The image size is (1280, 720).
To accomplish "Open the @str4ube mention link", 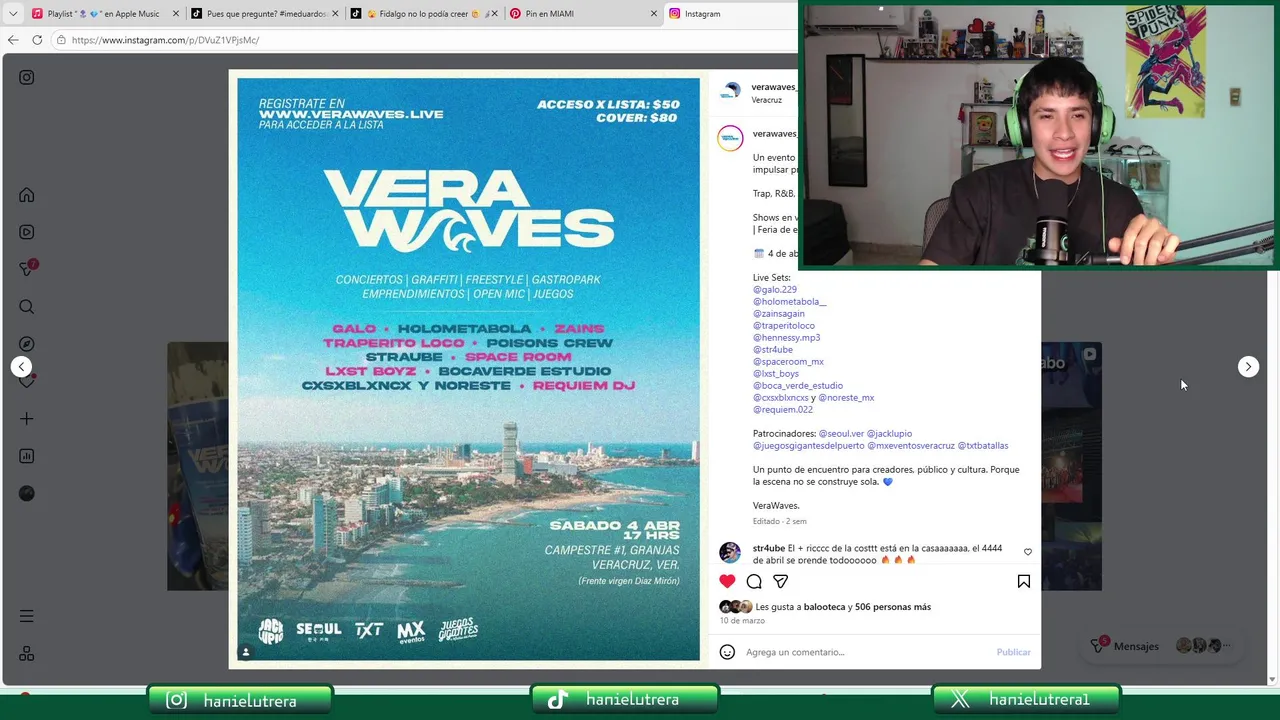I will (x=773, y=350).
